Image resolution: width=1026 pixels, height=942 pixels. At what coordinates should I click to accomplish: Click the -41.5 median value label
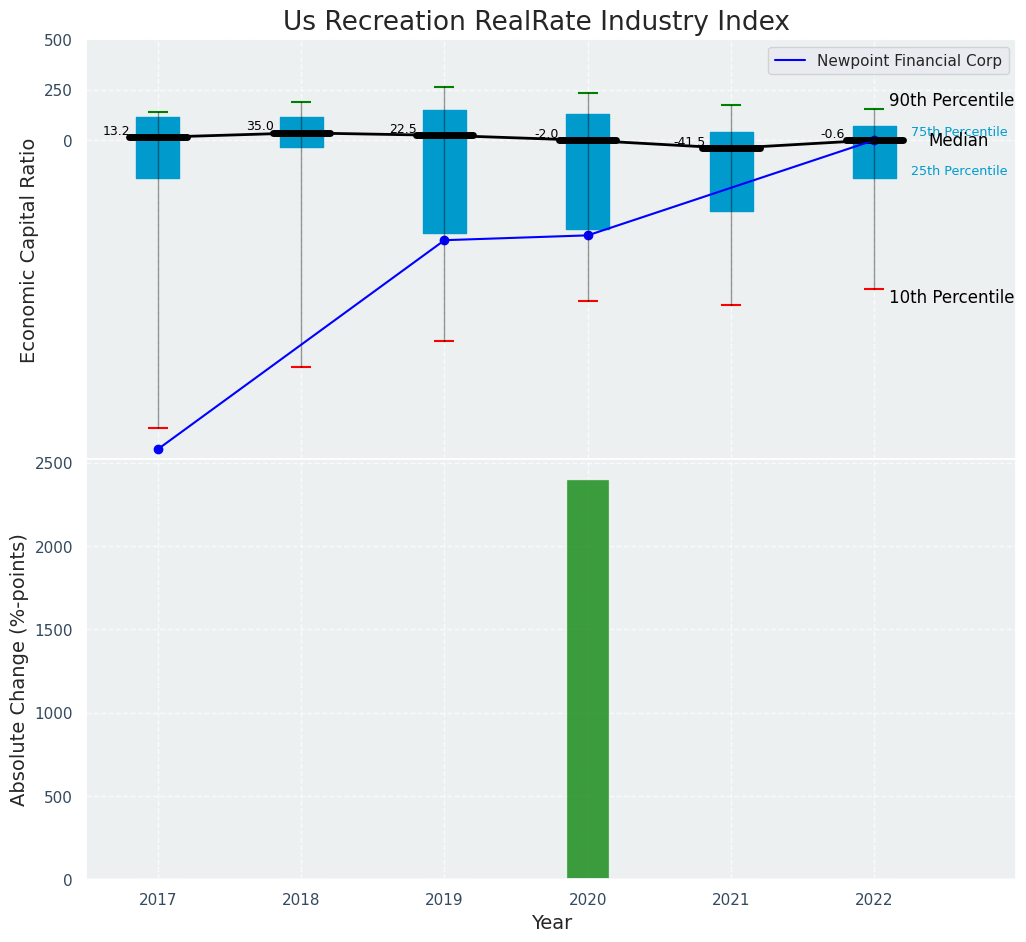tap(689, 142)
